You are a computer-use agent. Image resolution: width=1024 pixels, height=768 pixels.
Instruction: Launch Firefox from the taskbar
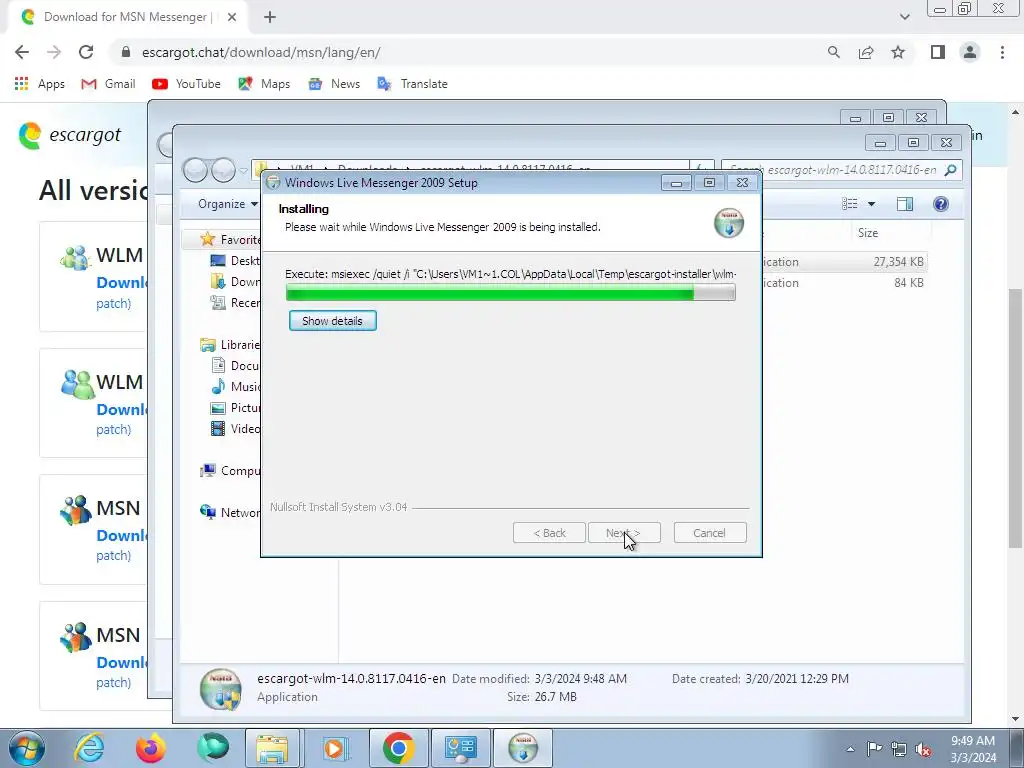pos(151,748)
